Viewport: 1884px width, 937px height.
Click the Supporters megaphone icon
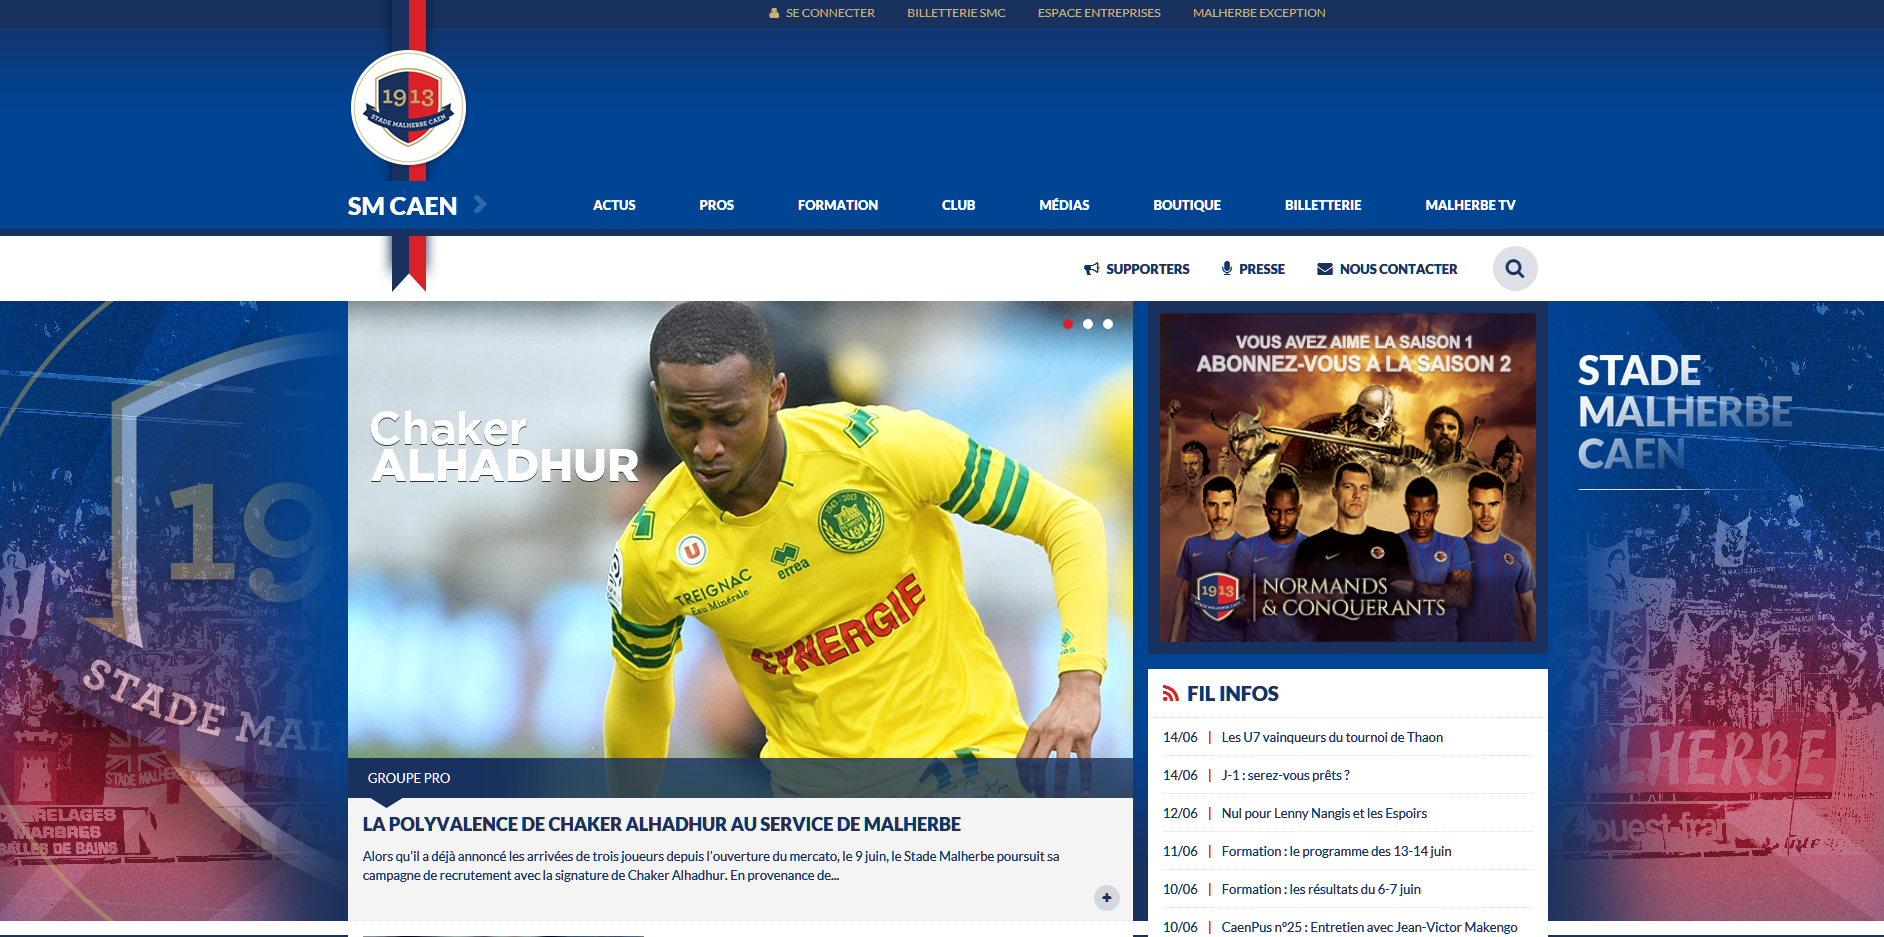click(x=1090, y=268)
